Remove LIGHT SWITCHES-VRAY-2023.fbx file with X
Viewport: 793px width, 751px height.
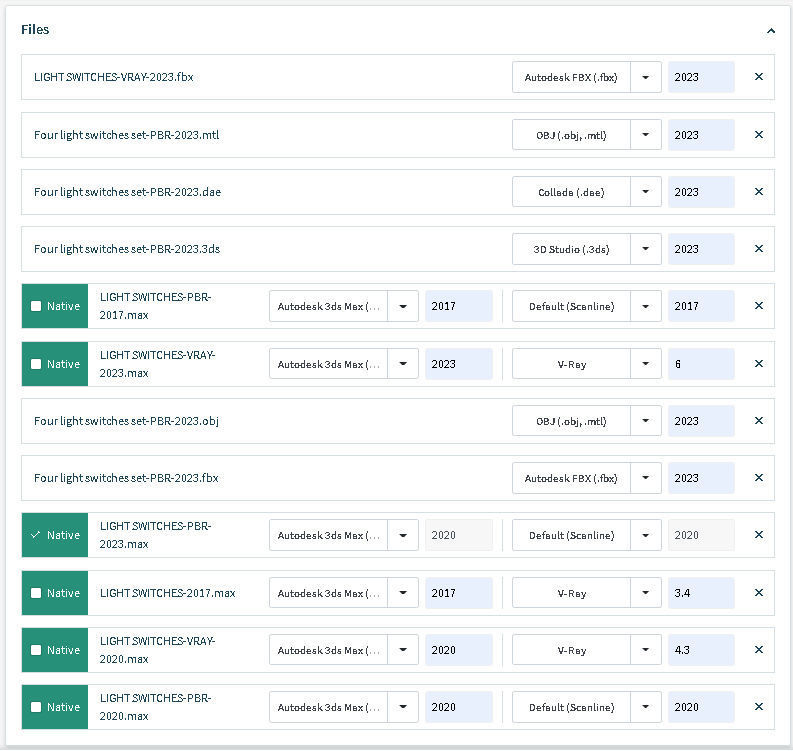point(758,77)
